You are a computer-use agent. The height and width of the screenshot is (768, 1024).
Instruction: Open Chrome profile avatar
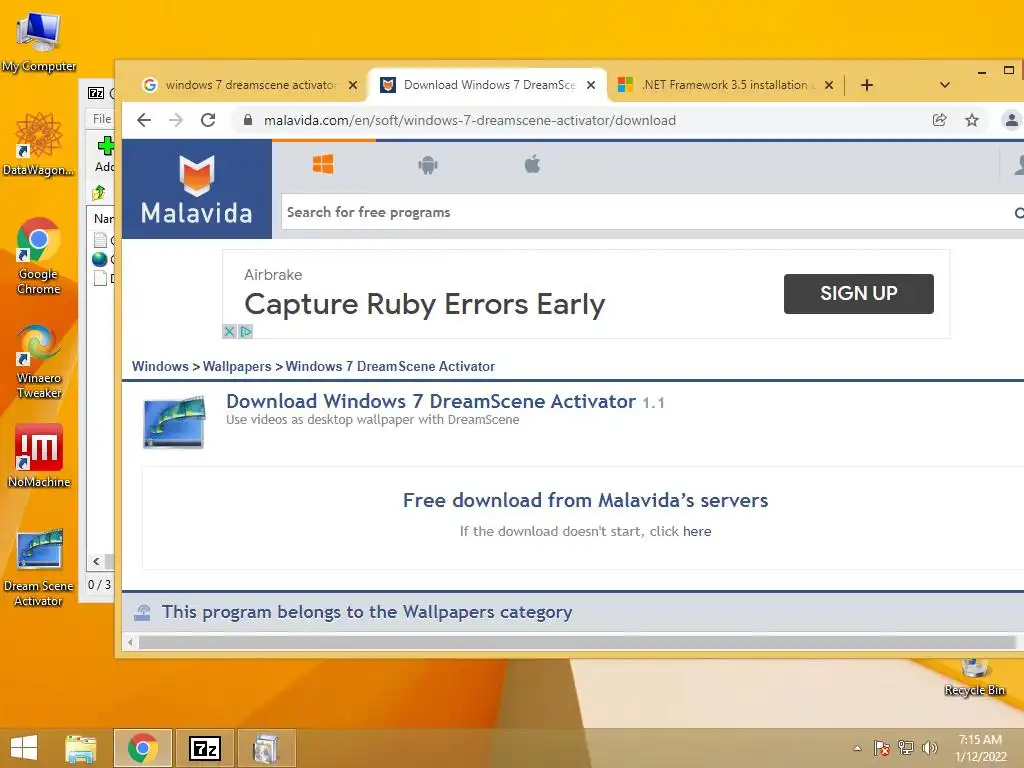coord(1011,120)
